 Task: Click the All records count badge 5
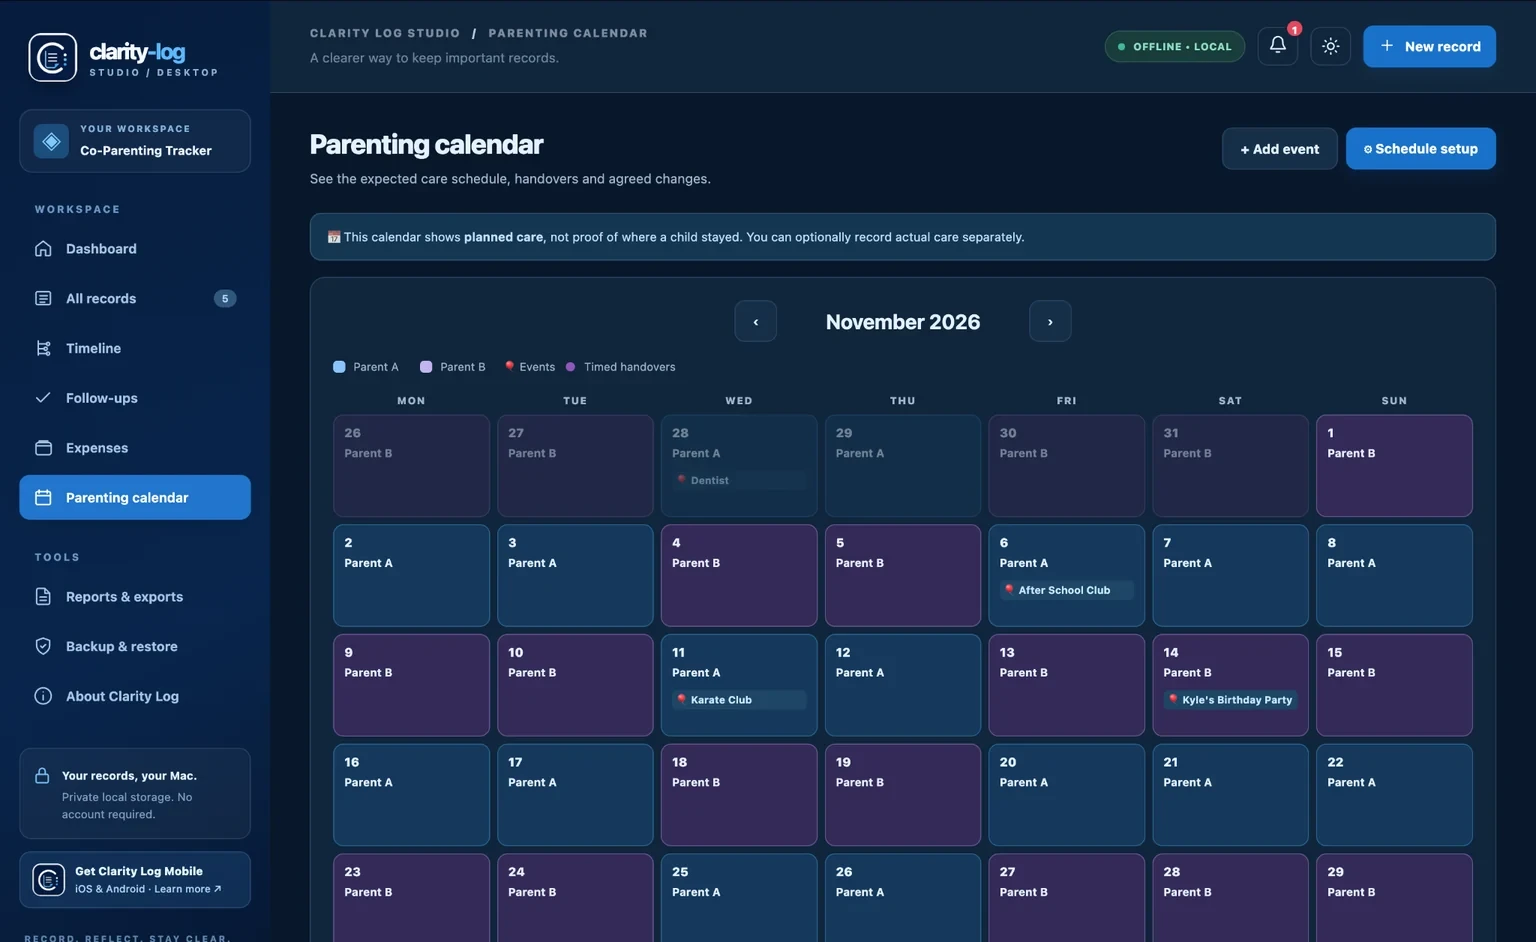[x=225, y=298]
